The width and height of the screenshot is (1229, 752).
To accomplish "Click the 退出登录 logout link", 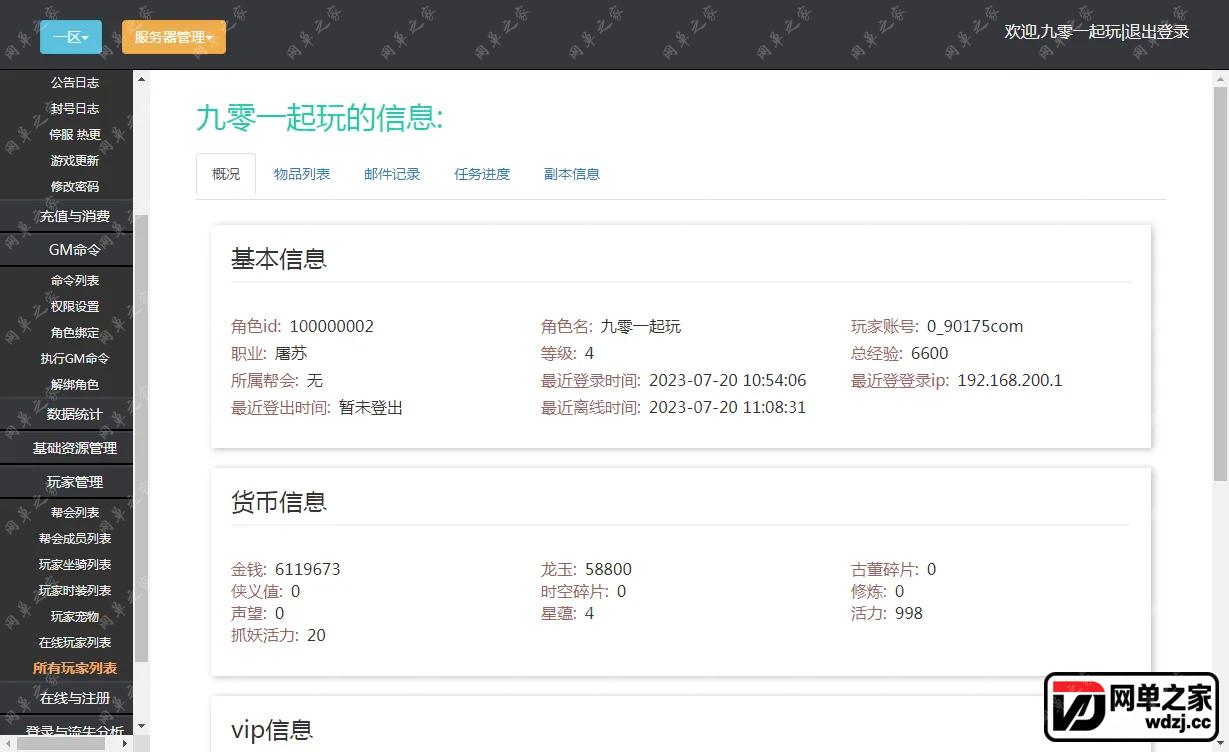I will (x=1158, y=32).
